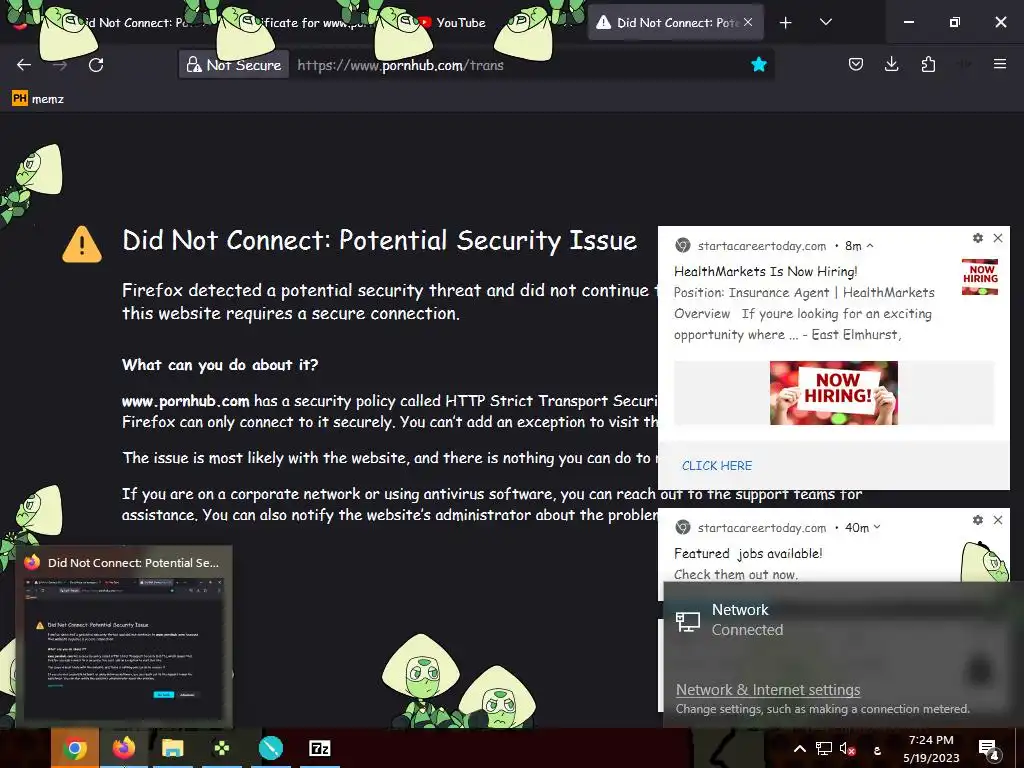The width and height of the screenshot is (1024, 768).
Task: Show hidden tray icons chevron
Action: point(799,749)
